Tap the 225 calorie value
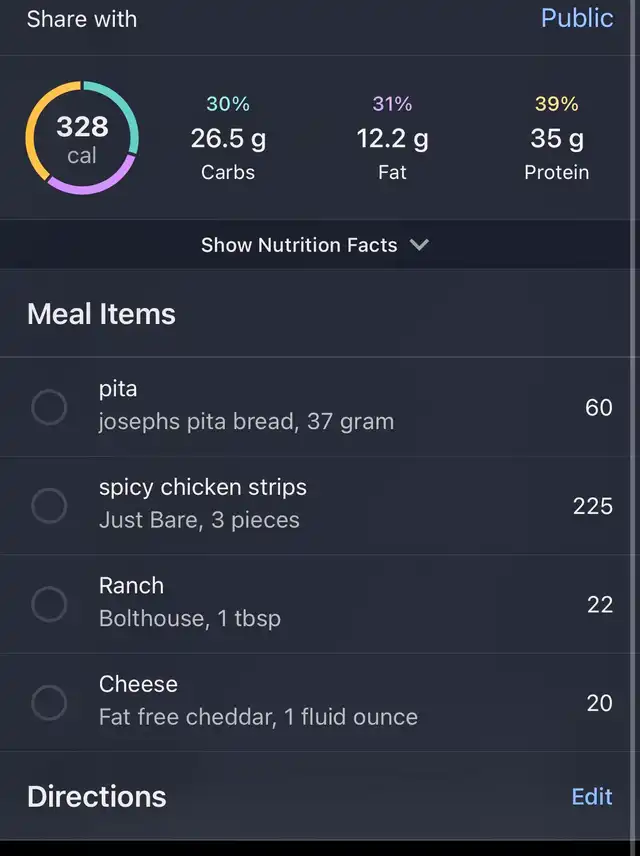Screen dimensions: 640x856 pos(592,506)
